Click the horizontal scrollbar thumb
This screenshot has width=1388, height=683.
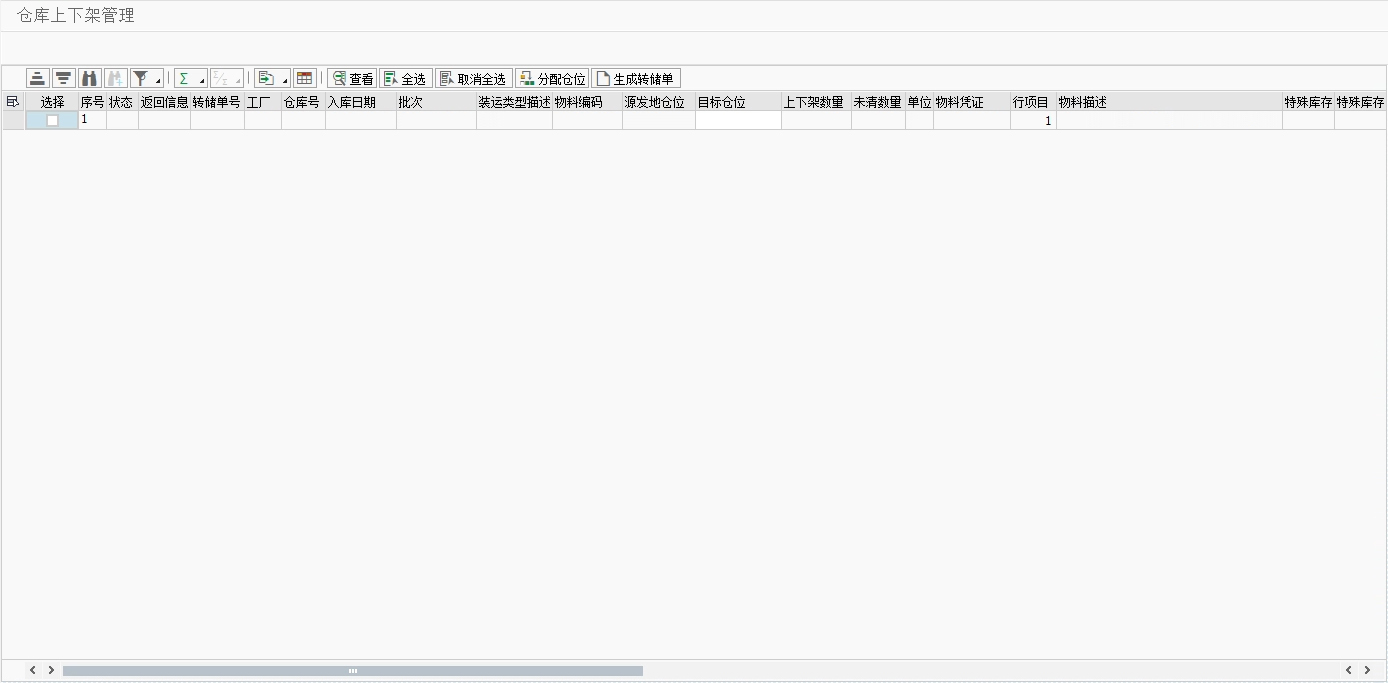pyautogui.click(x=352, y=671)
